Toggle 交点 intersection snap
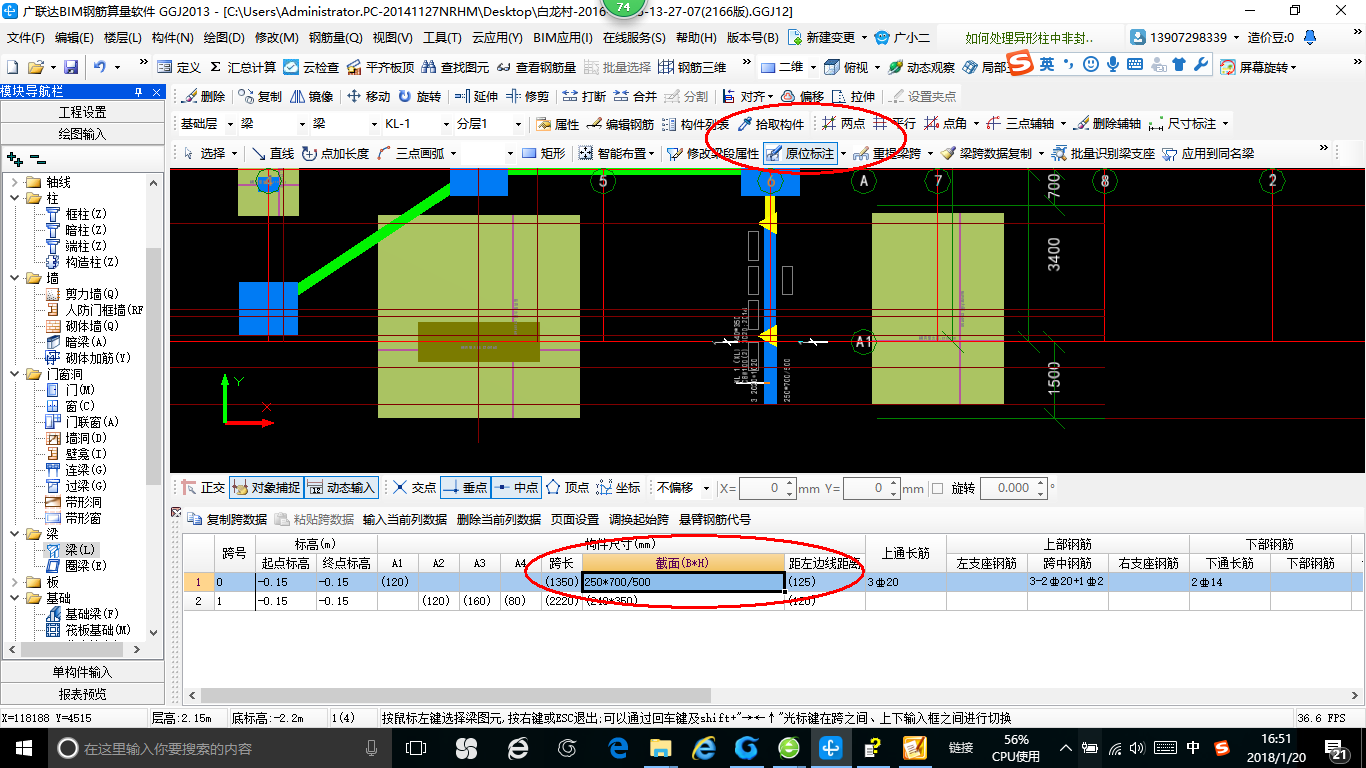 point(414,488)
